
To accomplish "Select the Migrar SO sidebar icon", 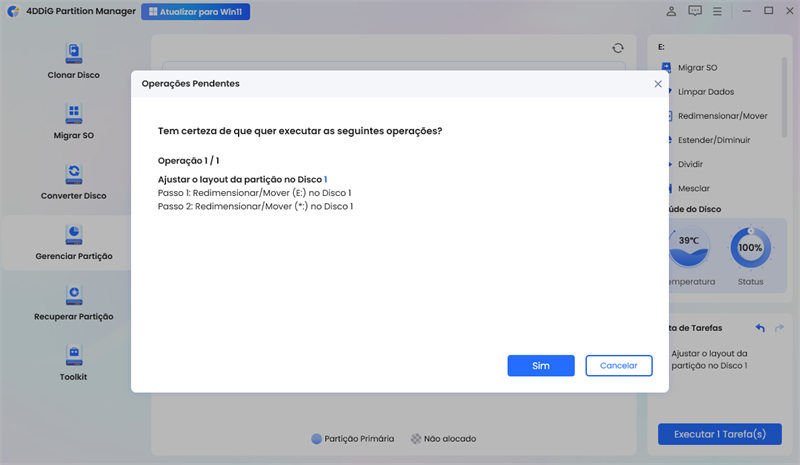I will 74,112.
